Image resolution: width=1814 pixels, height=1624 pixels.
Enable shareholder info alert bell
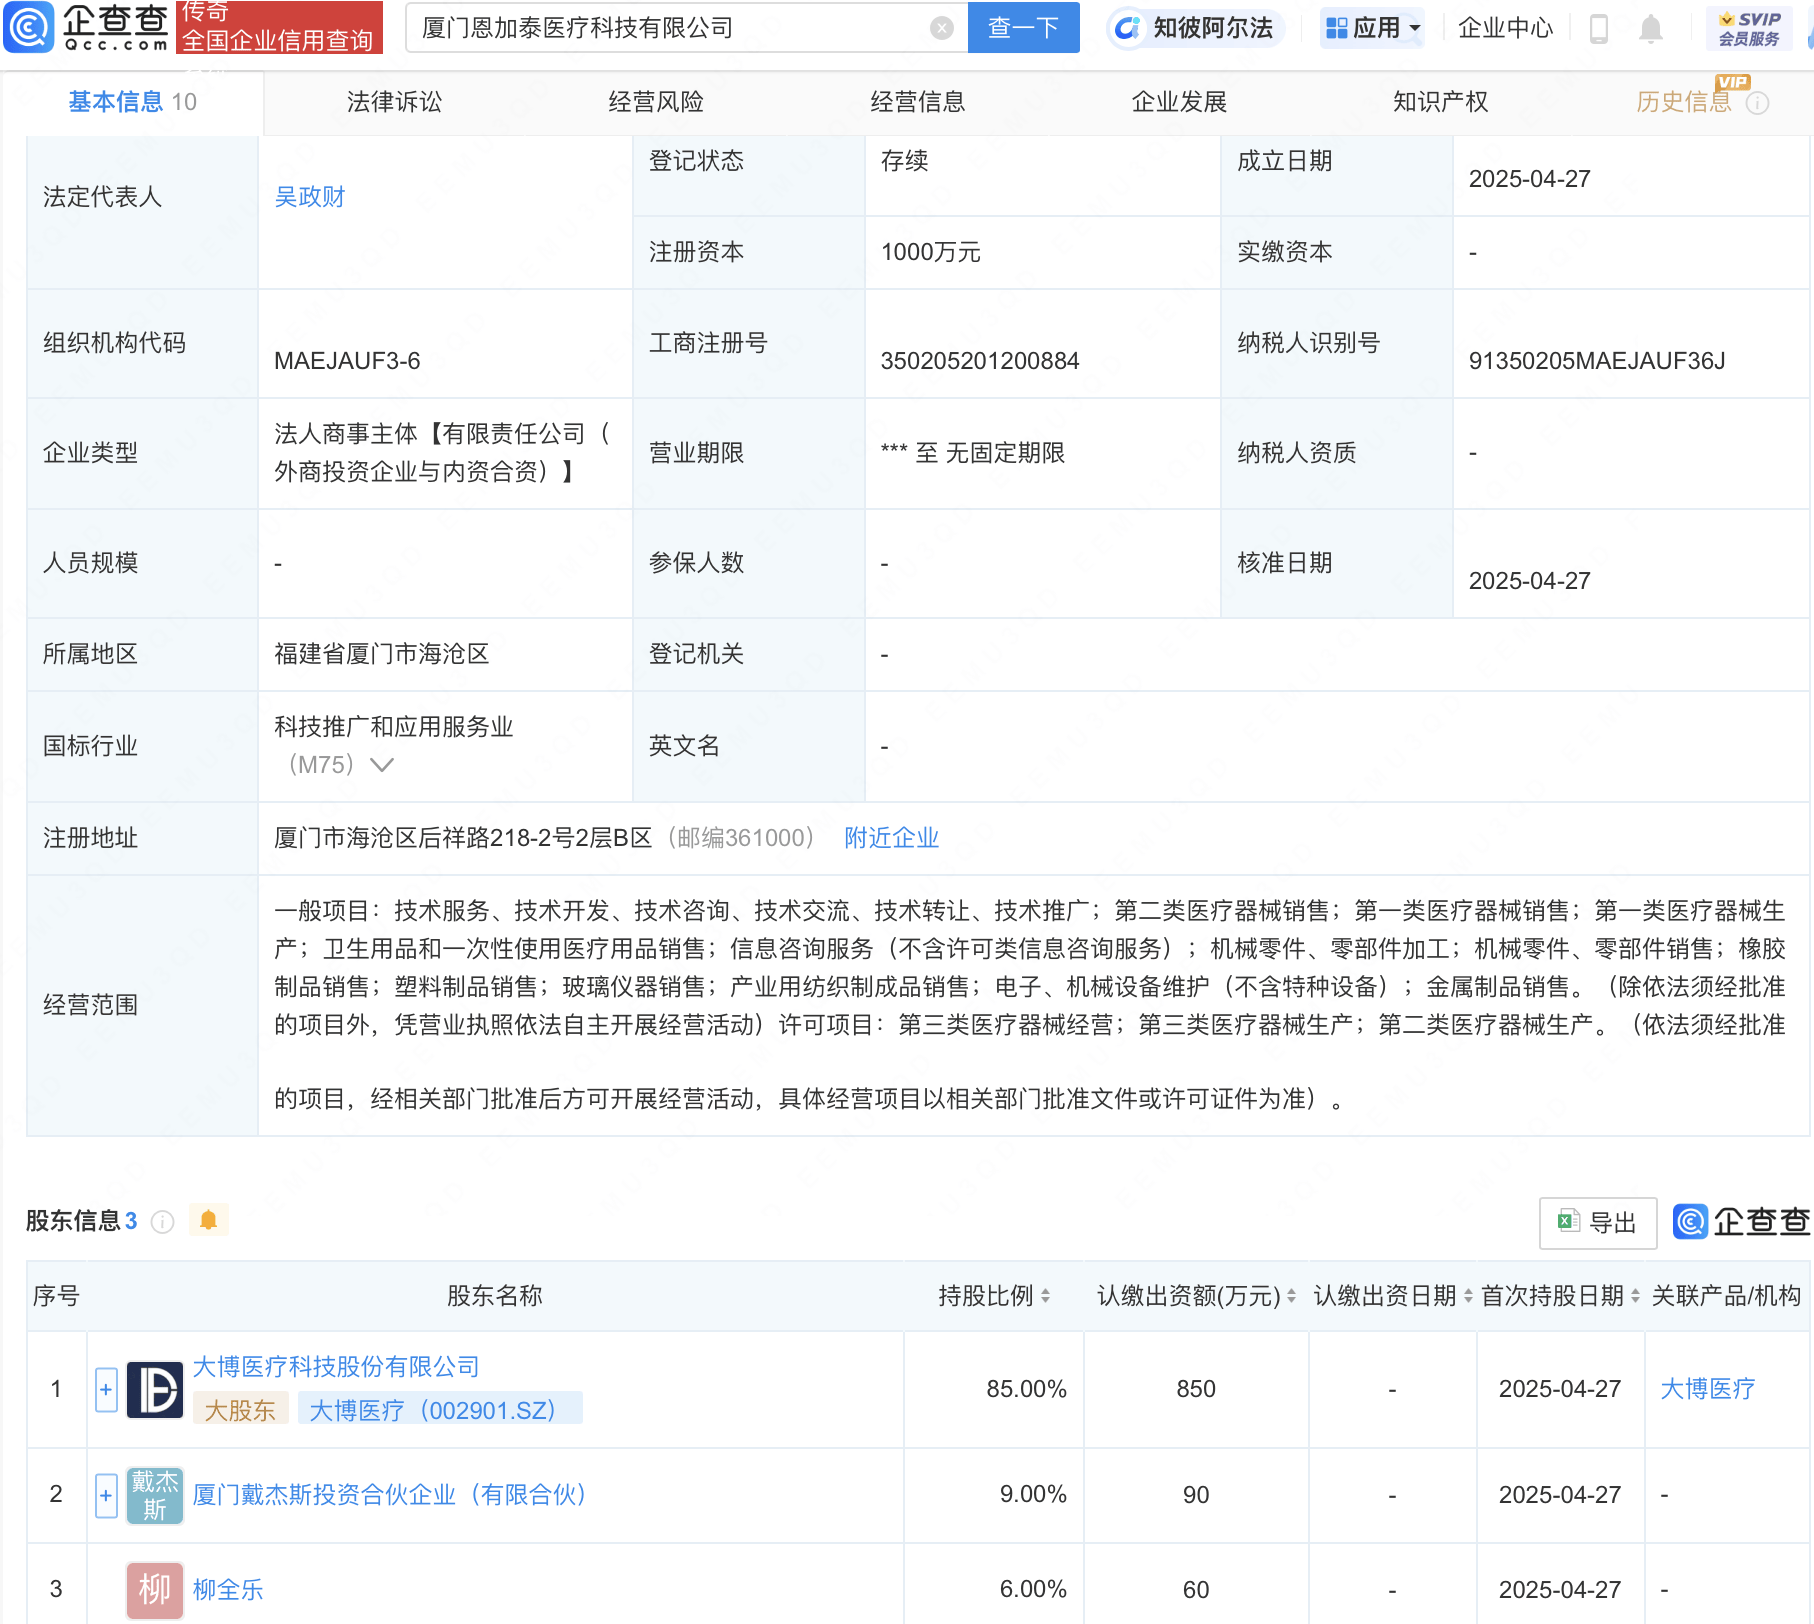click(x=208, y=1220)
